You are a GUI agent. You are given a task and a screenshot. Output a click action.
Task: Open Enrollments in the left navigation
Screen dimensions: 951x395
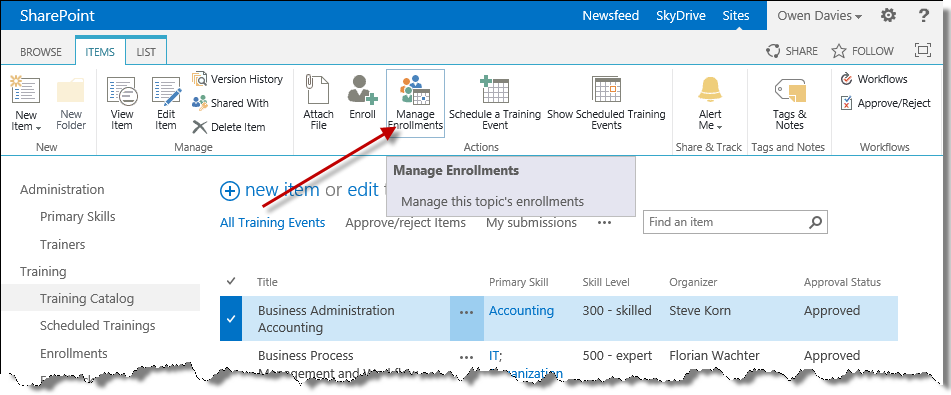pyautogui.click(x=73, y=353)
